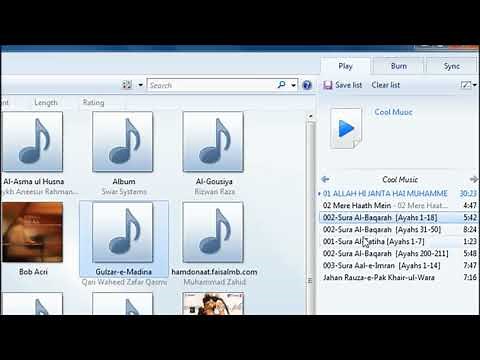Click the Save list button

point(343,85)
